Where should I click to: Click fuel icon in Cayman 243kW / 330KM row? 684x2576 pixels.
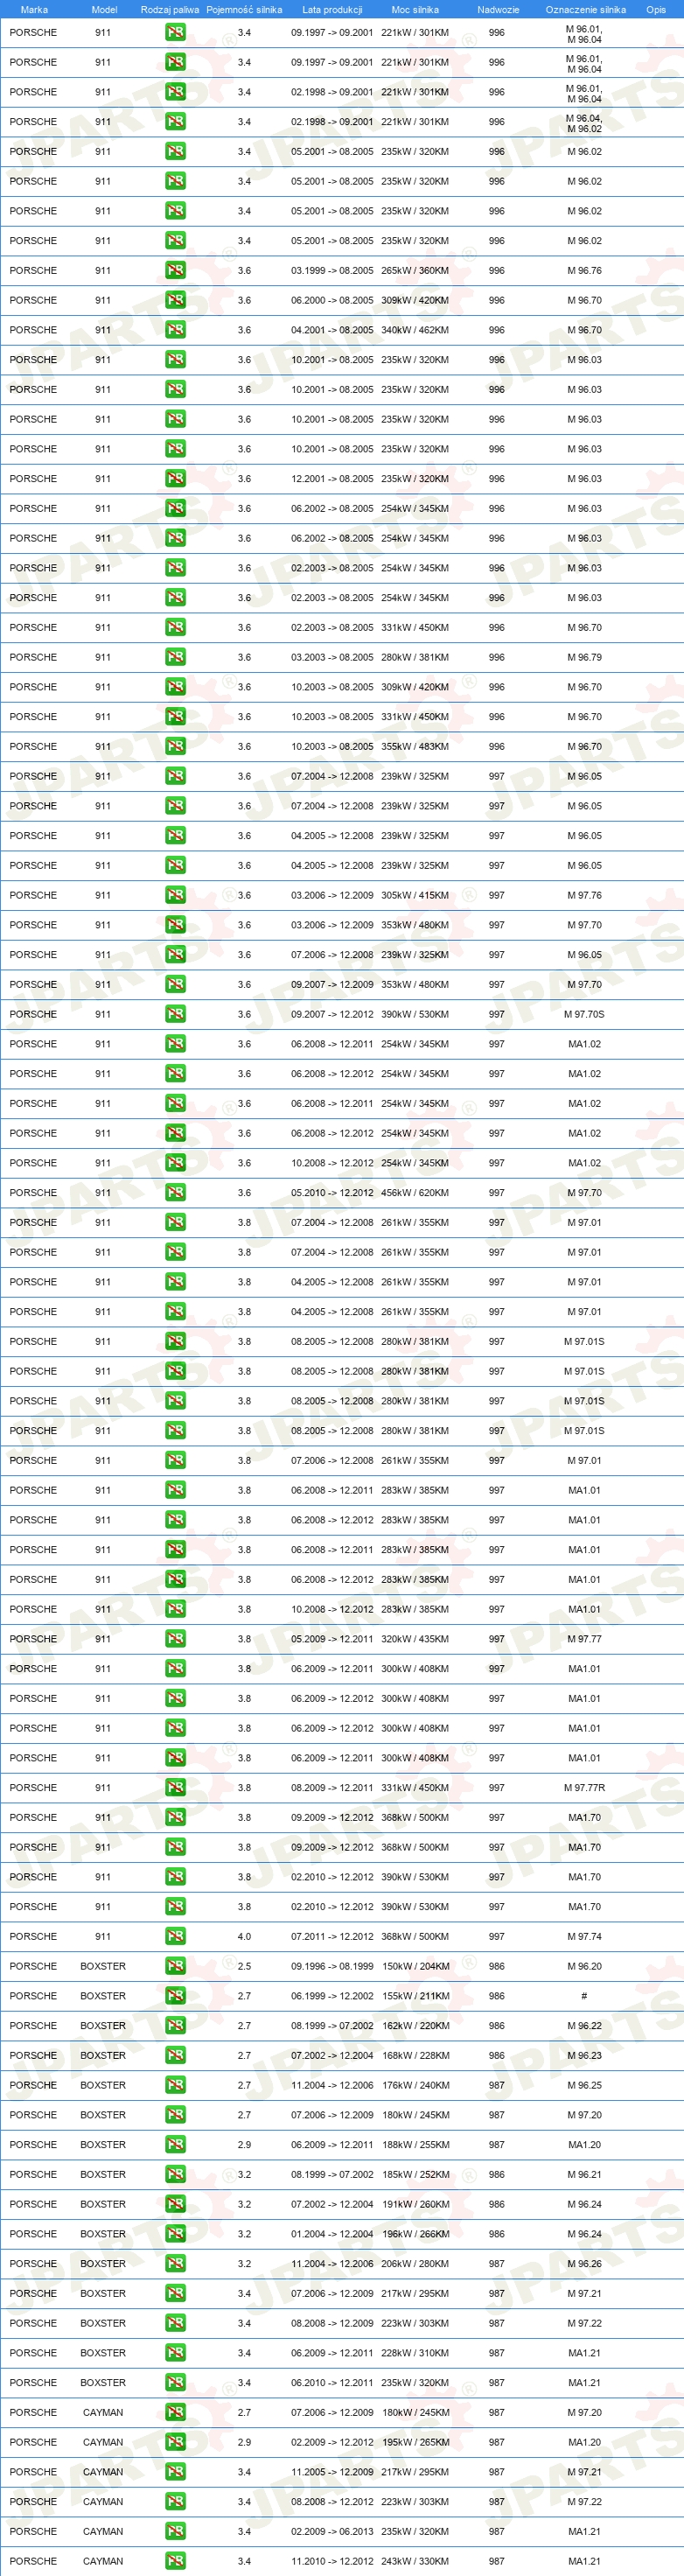pyautogui.click(x=175, y=2561)
